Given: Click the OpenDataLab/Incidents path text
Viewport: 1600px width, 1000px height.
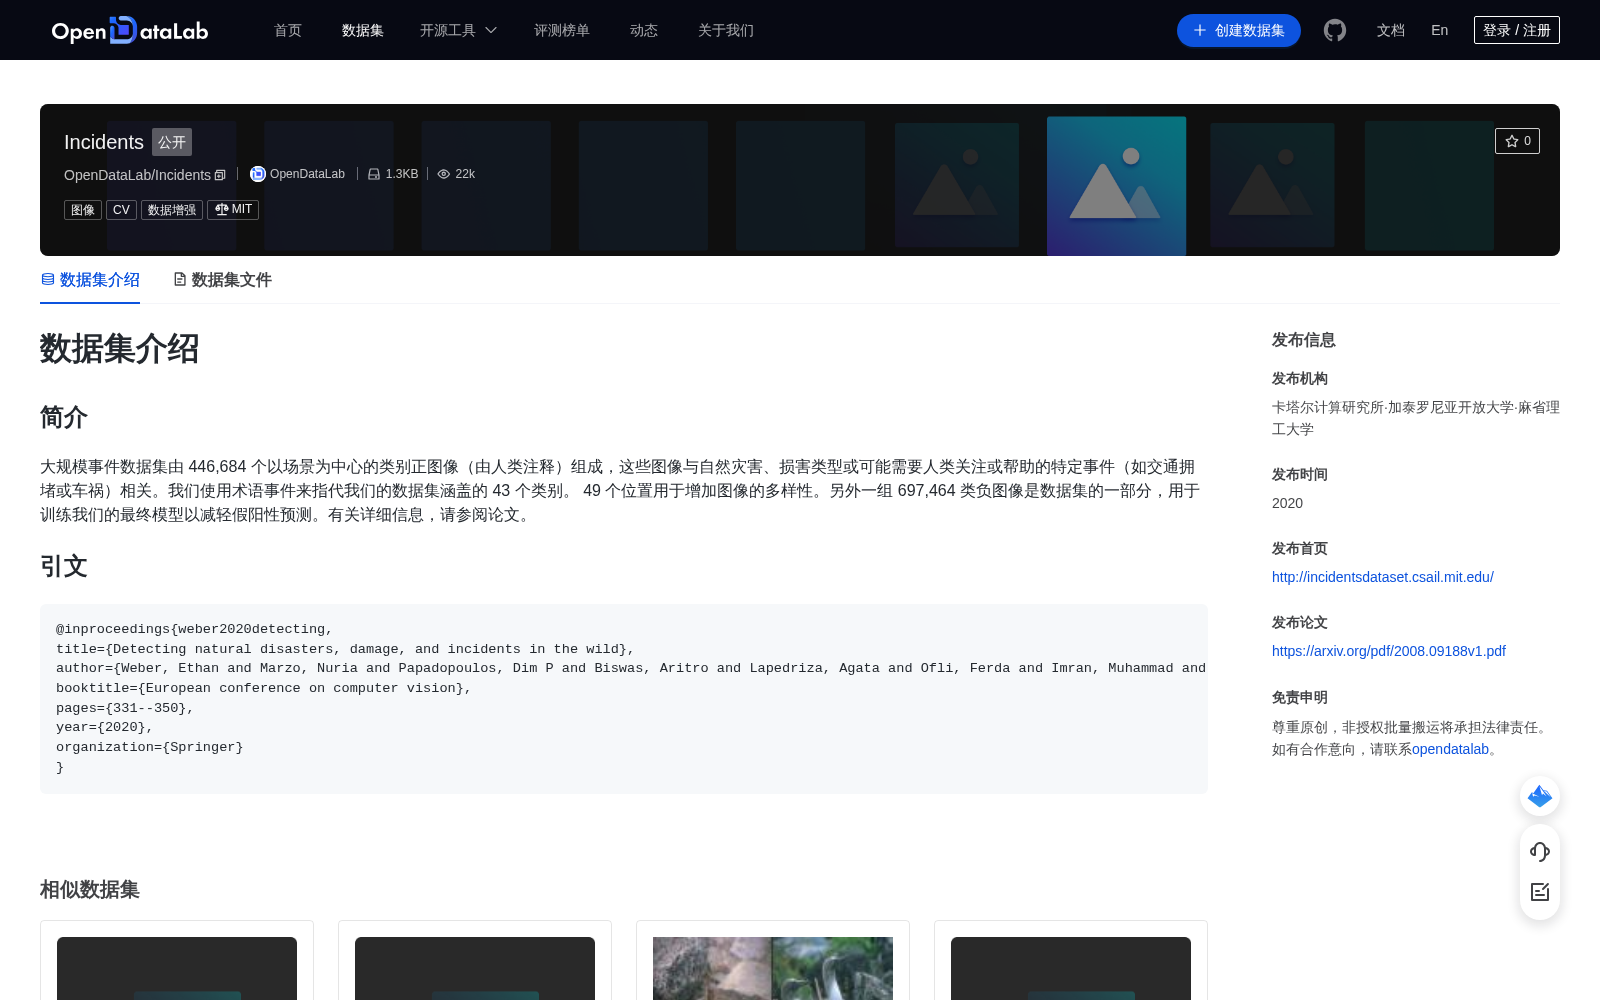Looking at the screenshot, I should (x=137, y=175).
